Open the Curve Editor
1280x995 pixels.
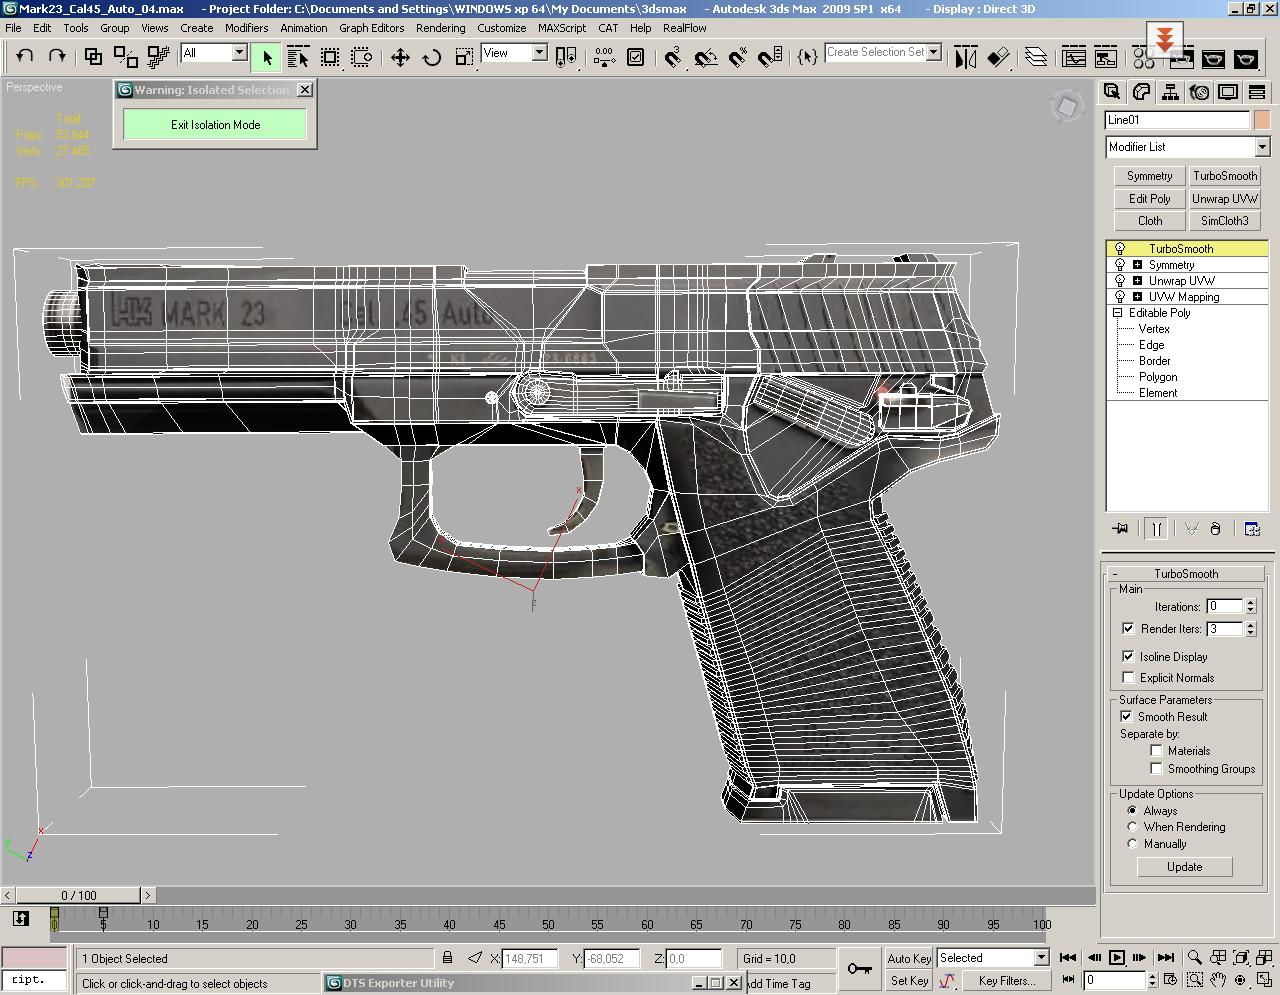pyautogui.click(x=1074, y=57)
